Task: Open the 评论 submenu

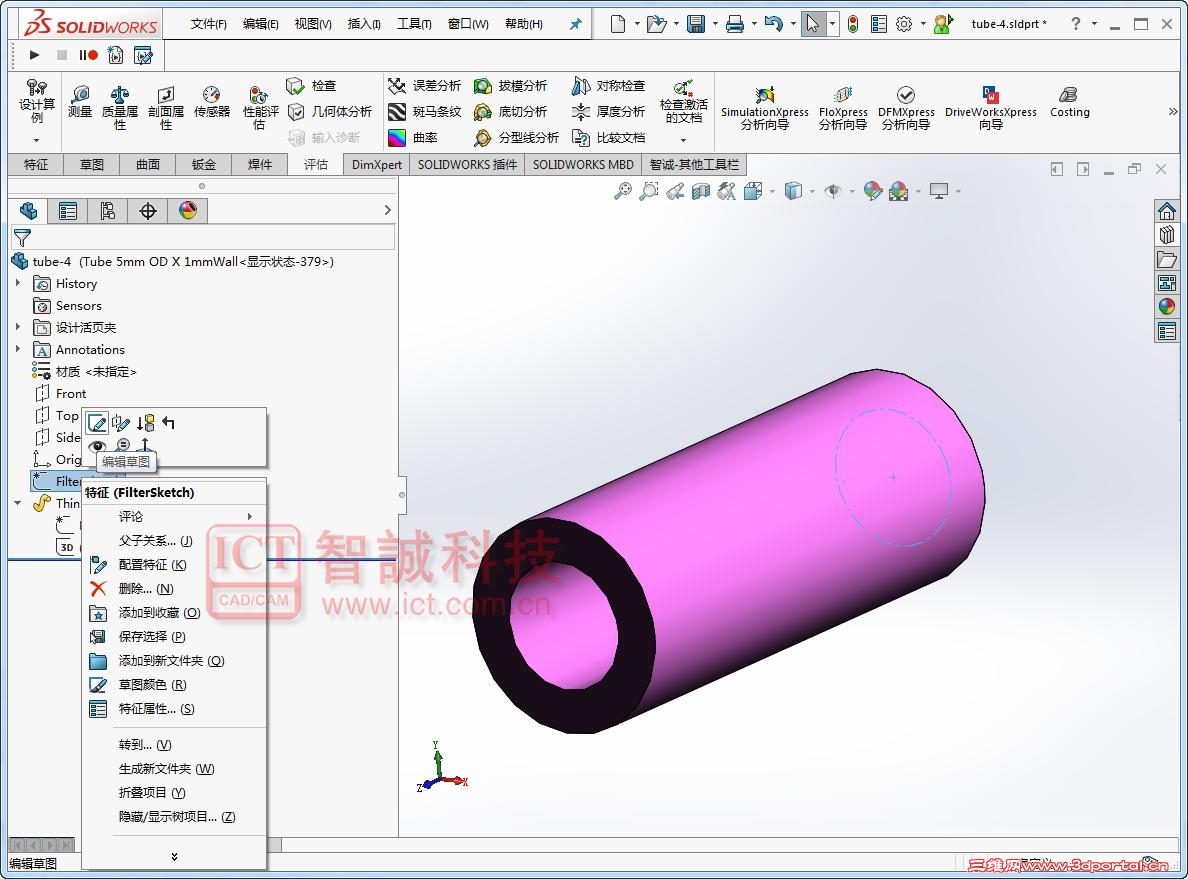Action: pyautogui.click(x=174, y=516)
